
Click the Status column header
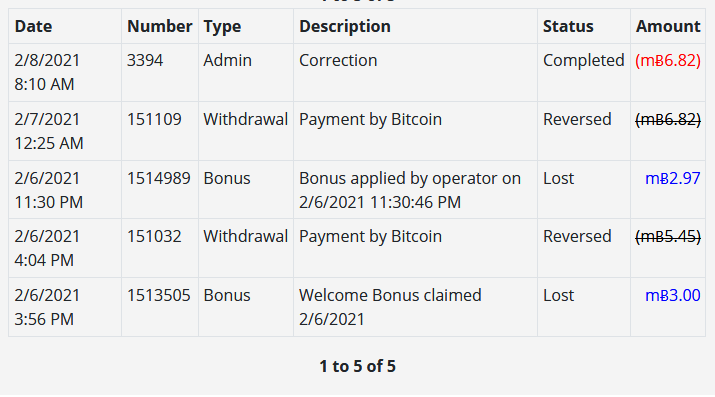coord(568,26)
